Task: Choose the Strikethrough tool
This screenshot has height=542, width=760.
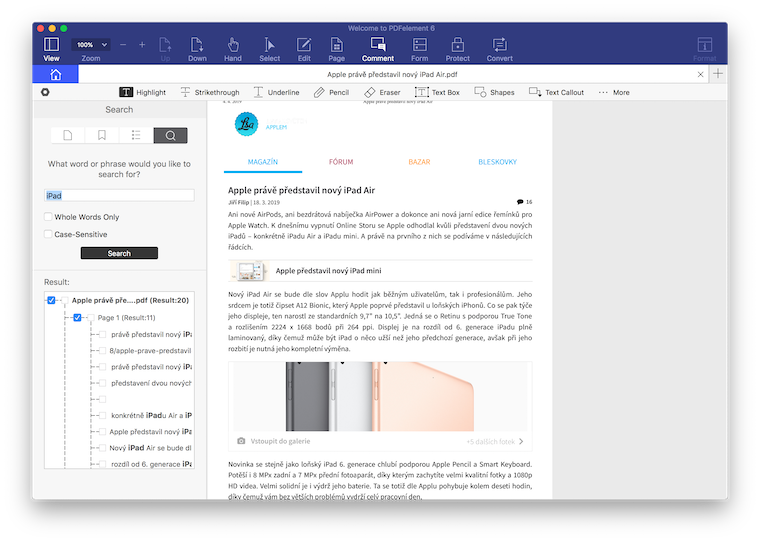Action: click(x=210, y=92)
